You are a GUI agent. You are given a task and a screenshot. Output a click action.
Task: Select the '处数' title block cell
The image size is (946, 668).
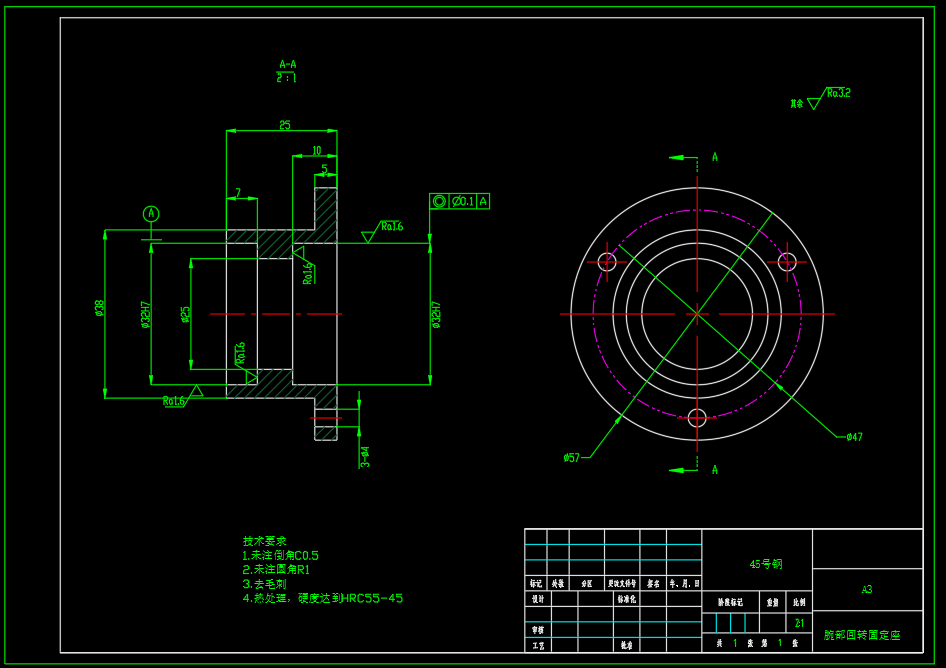tap(558, 584)
